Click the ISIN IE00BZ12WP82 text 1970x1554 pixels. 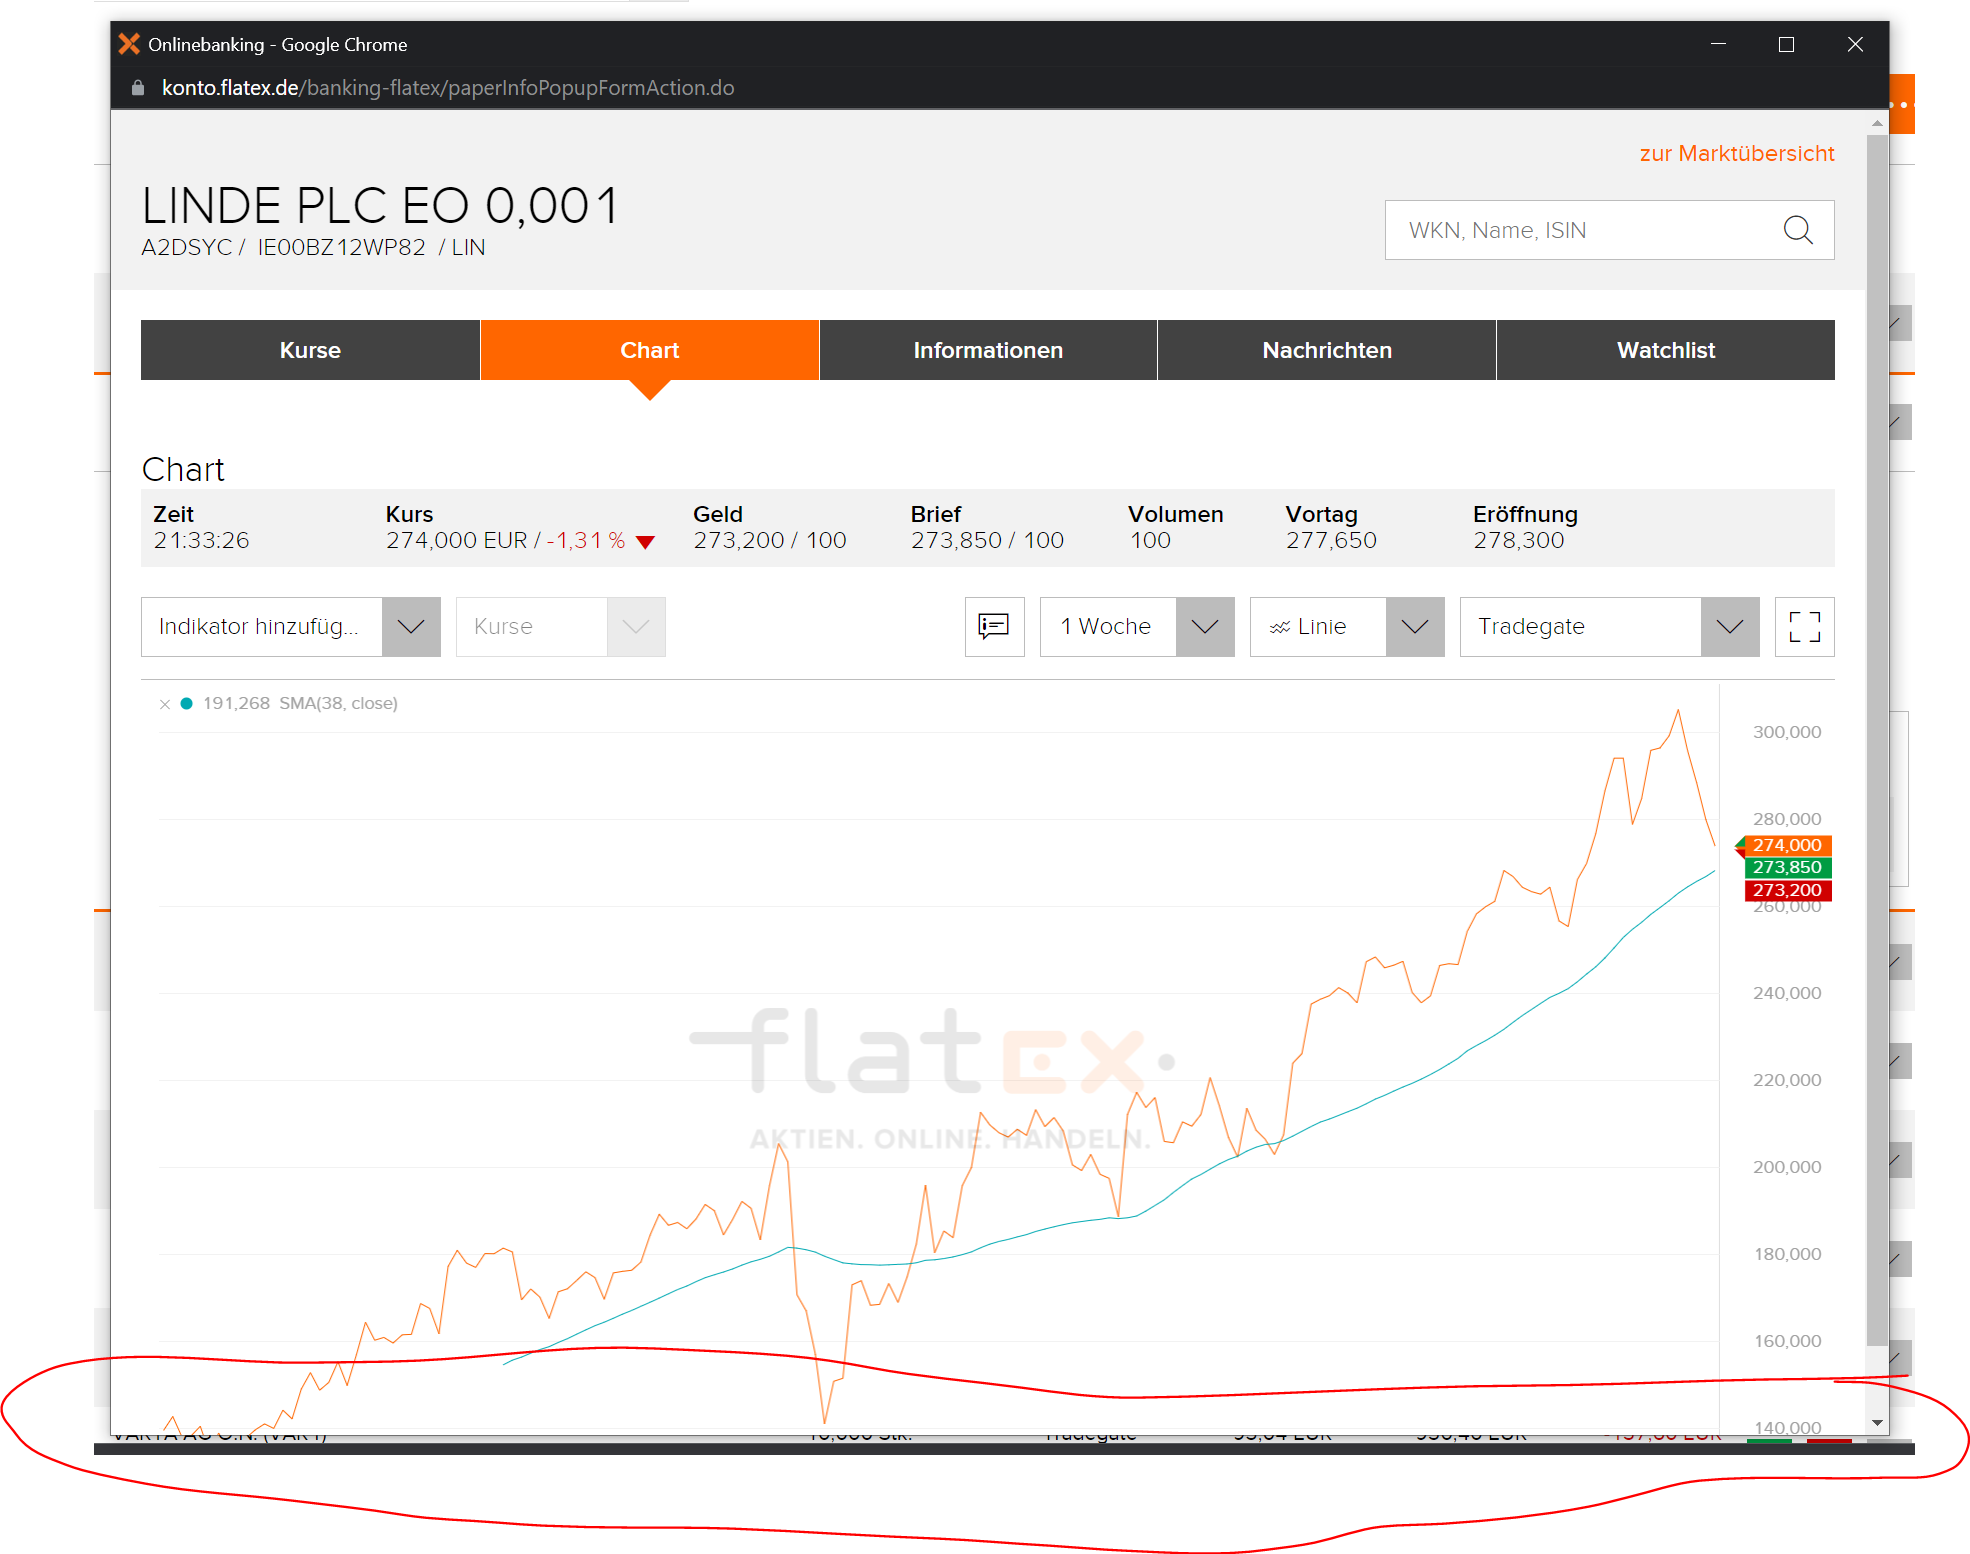click(341, 247)
